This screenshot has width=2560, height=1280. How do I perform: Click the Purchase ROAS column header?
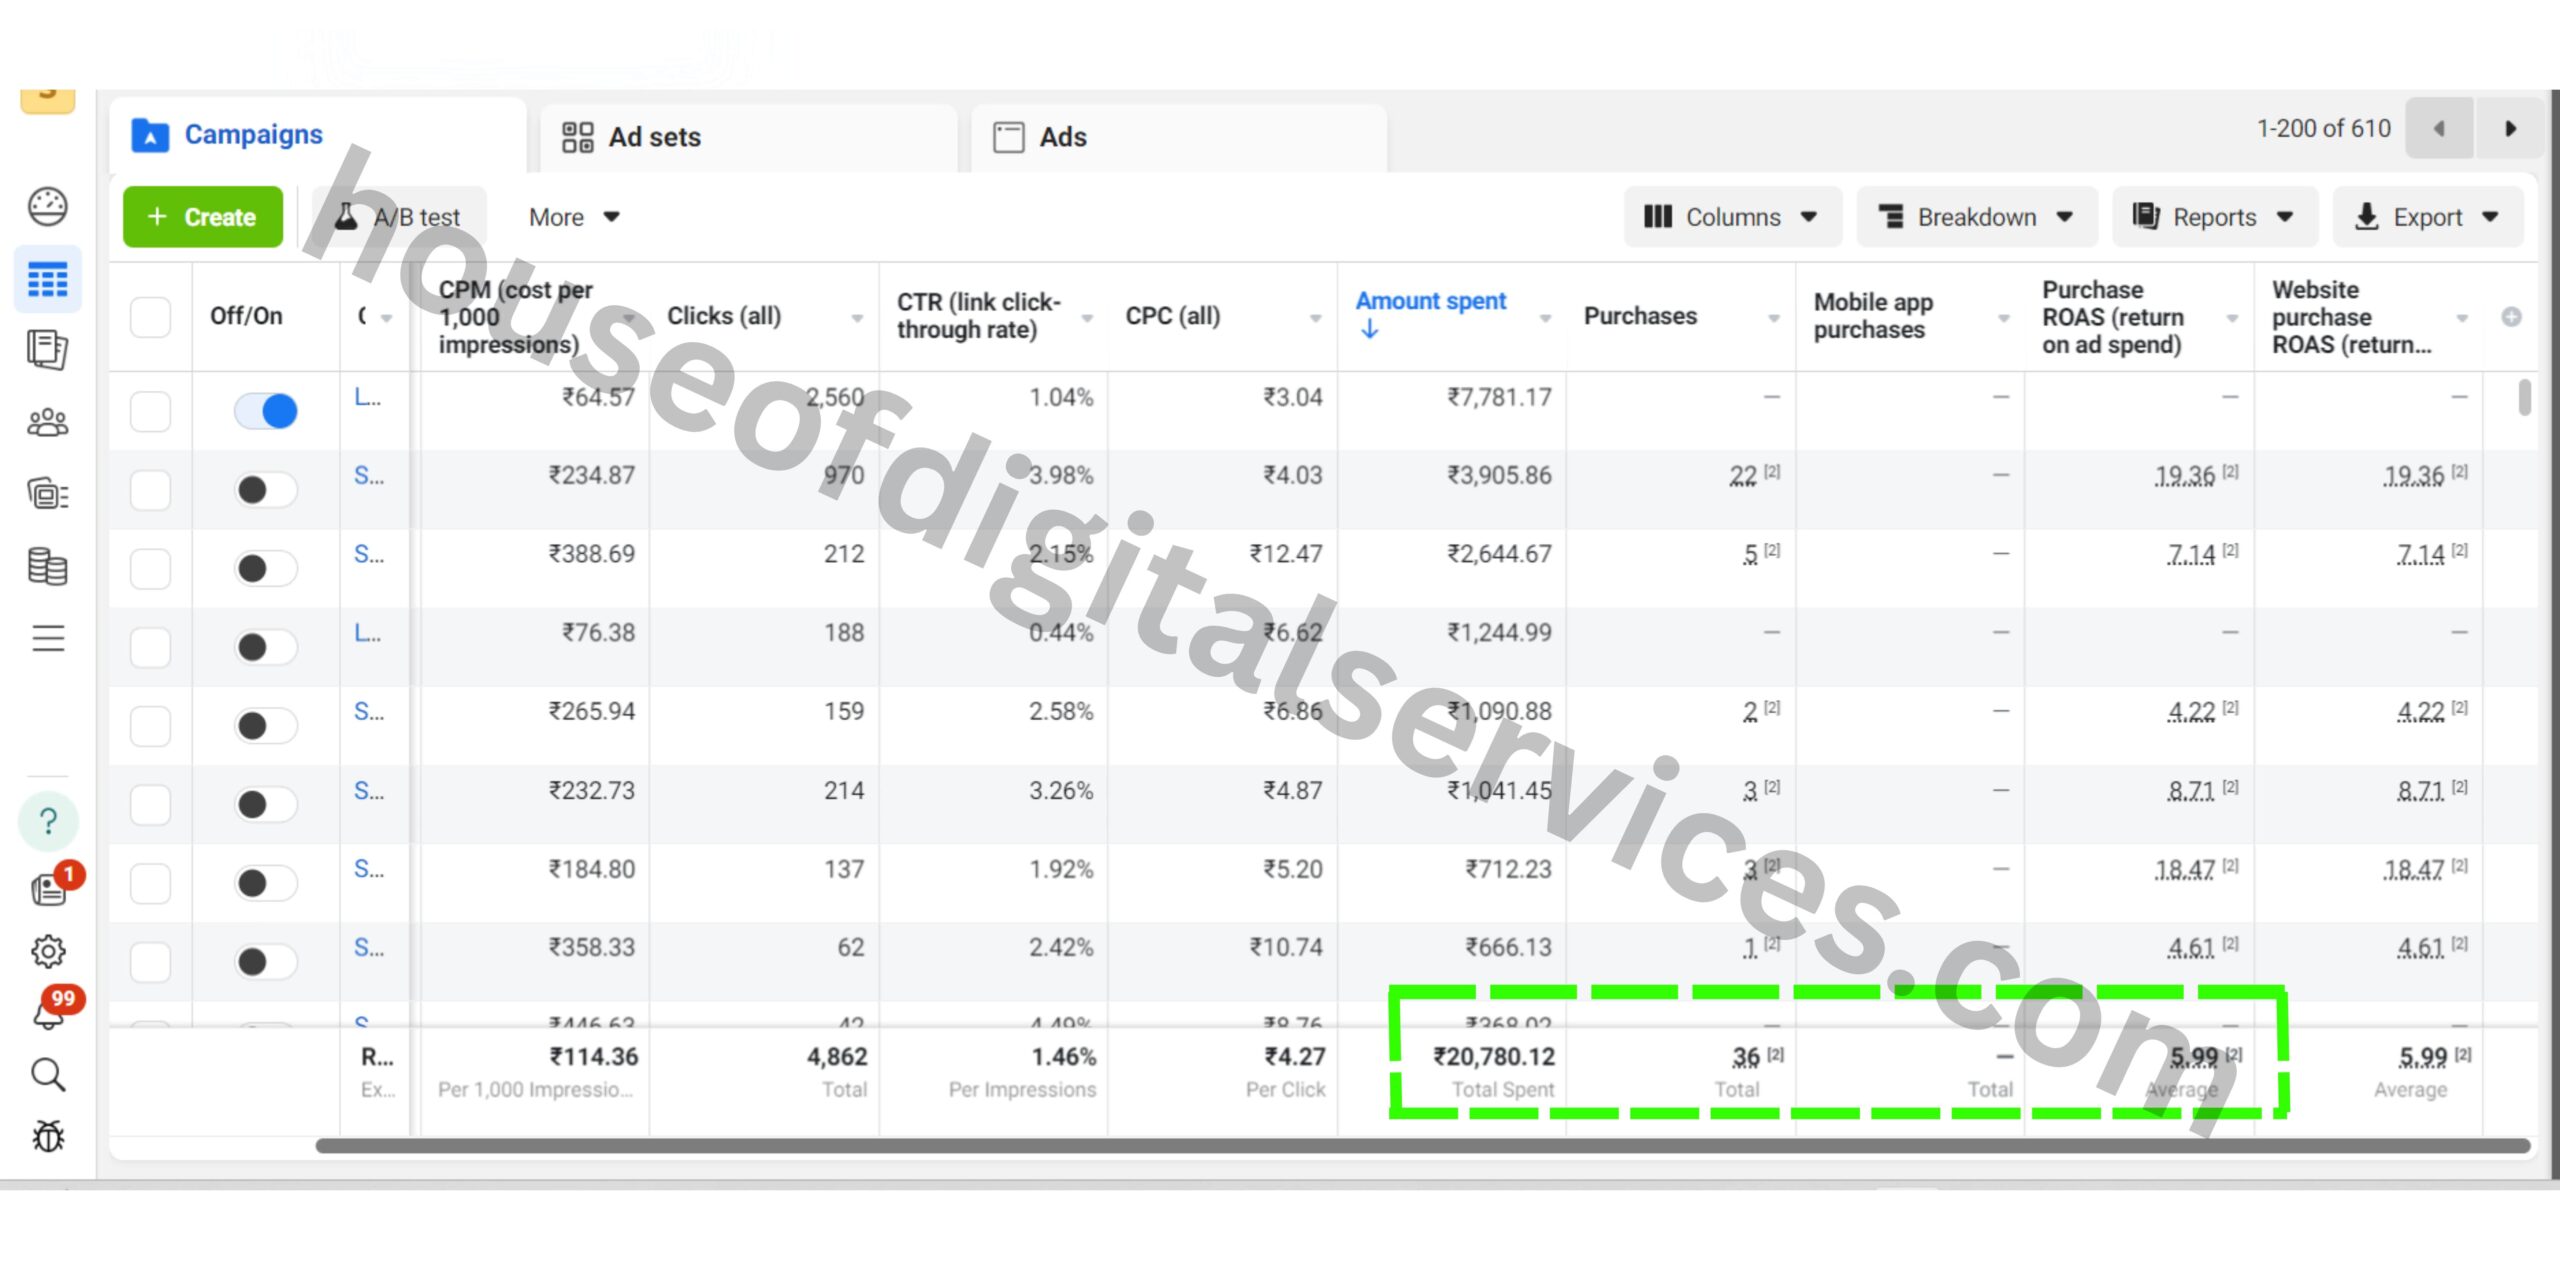pyautogui.click(x=2112, y=317)
